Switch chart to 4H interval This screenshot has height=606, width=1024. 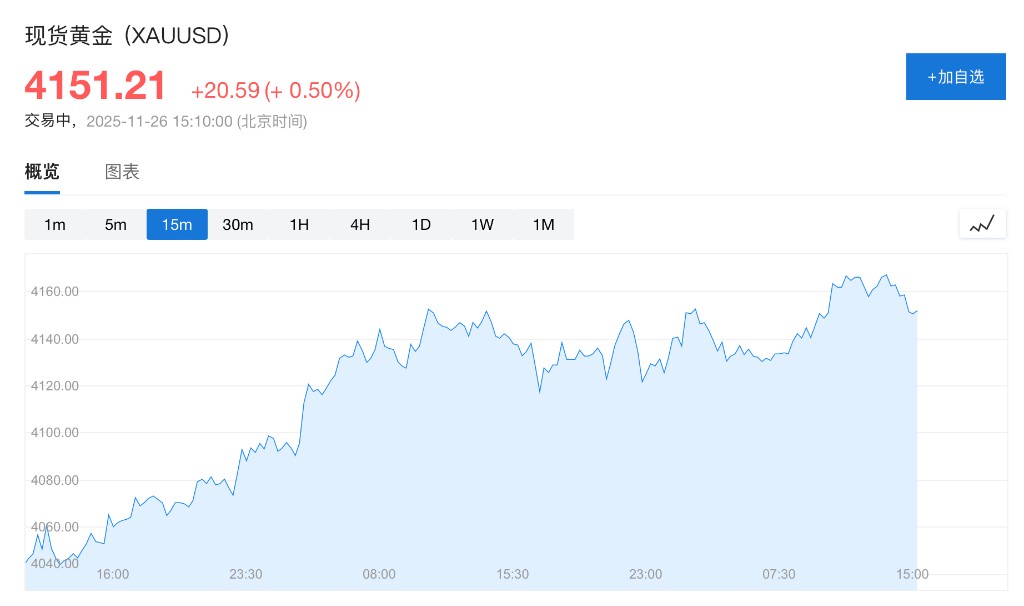tap(360, 225)
